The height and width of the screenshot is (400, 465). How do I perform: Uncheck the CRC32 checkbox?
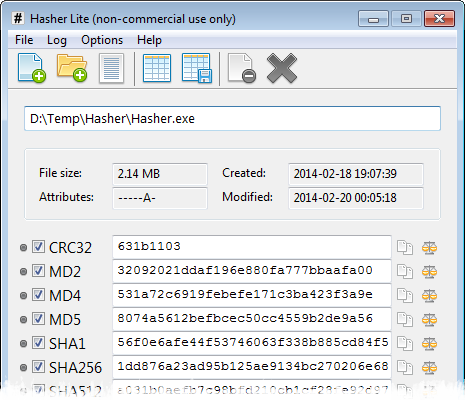pyautogui.click(x=38, y=247)
